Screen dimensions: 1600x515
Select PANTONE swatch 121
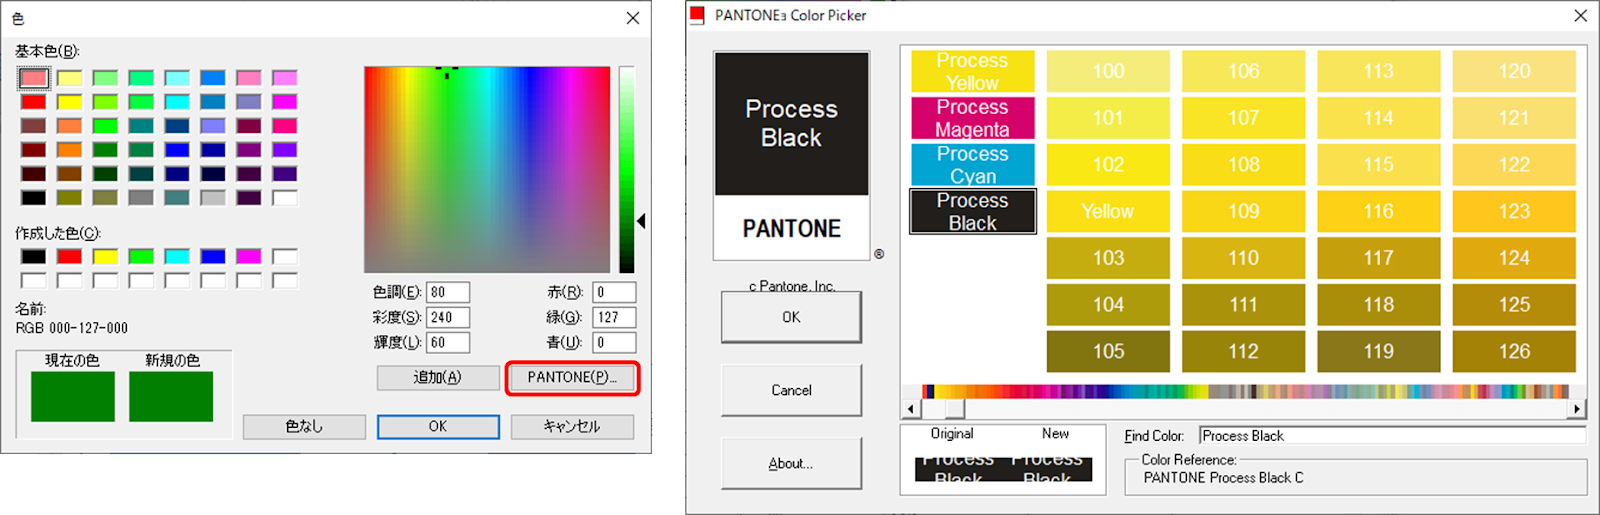point(1514,118)
